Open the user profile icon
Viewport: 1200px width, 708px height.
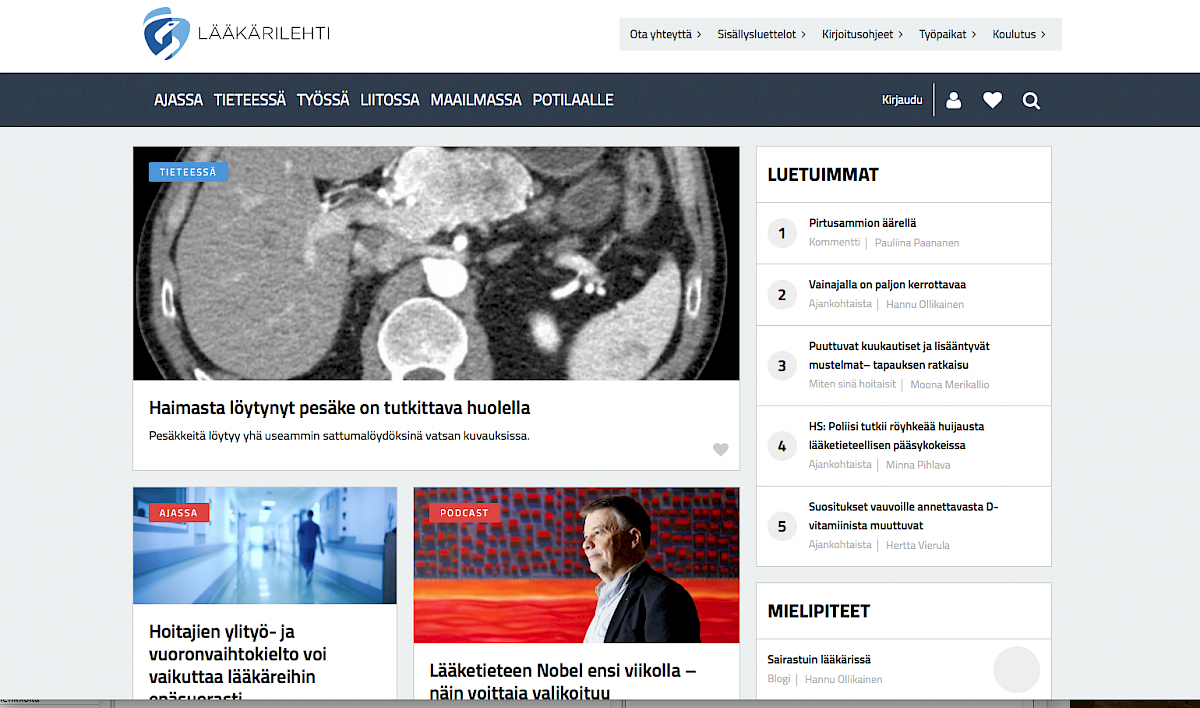click(x=954, y=100)
